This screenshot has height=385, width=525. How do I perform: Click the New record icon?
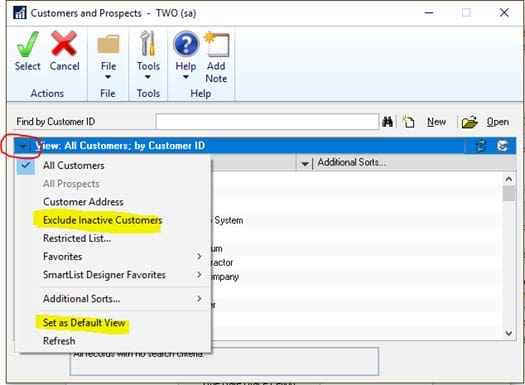pyautogui.click(x=408, y=122)
